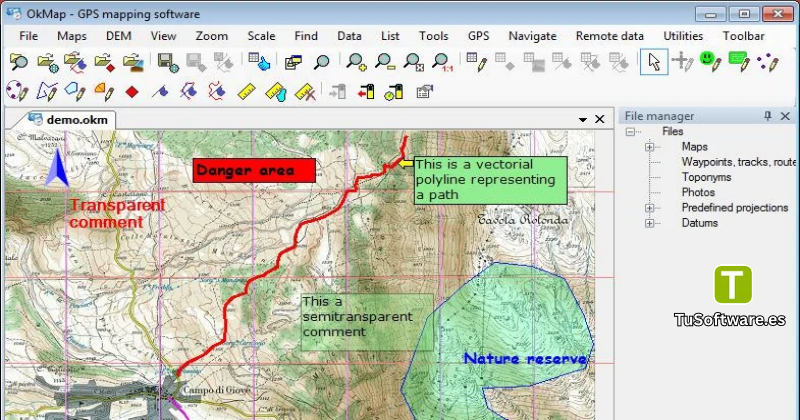Select the orange sector drawing tool
This screenshot has width=800, height=420.
[104, 92]
